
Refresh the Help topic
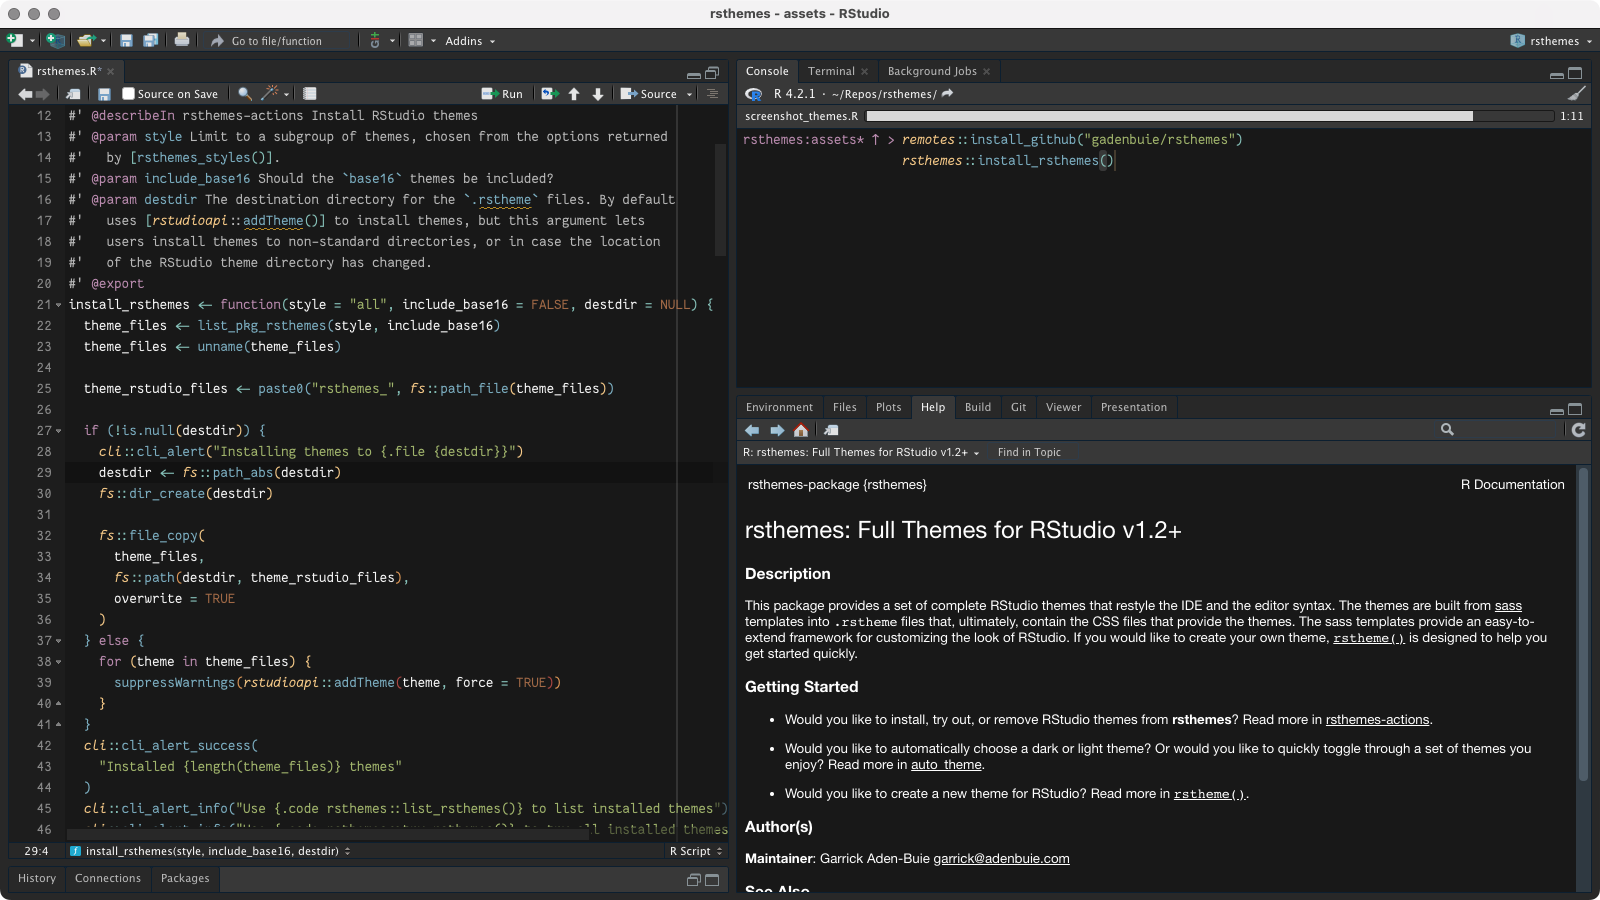coord(1578,430)
